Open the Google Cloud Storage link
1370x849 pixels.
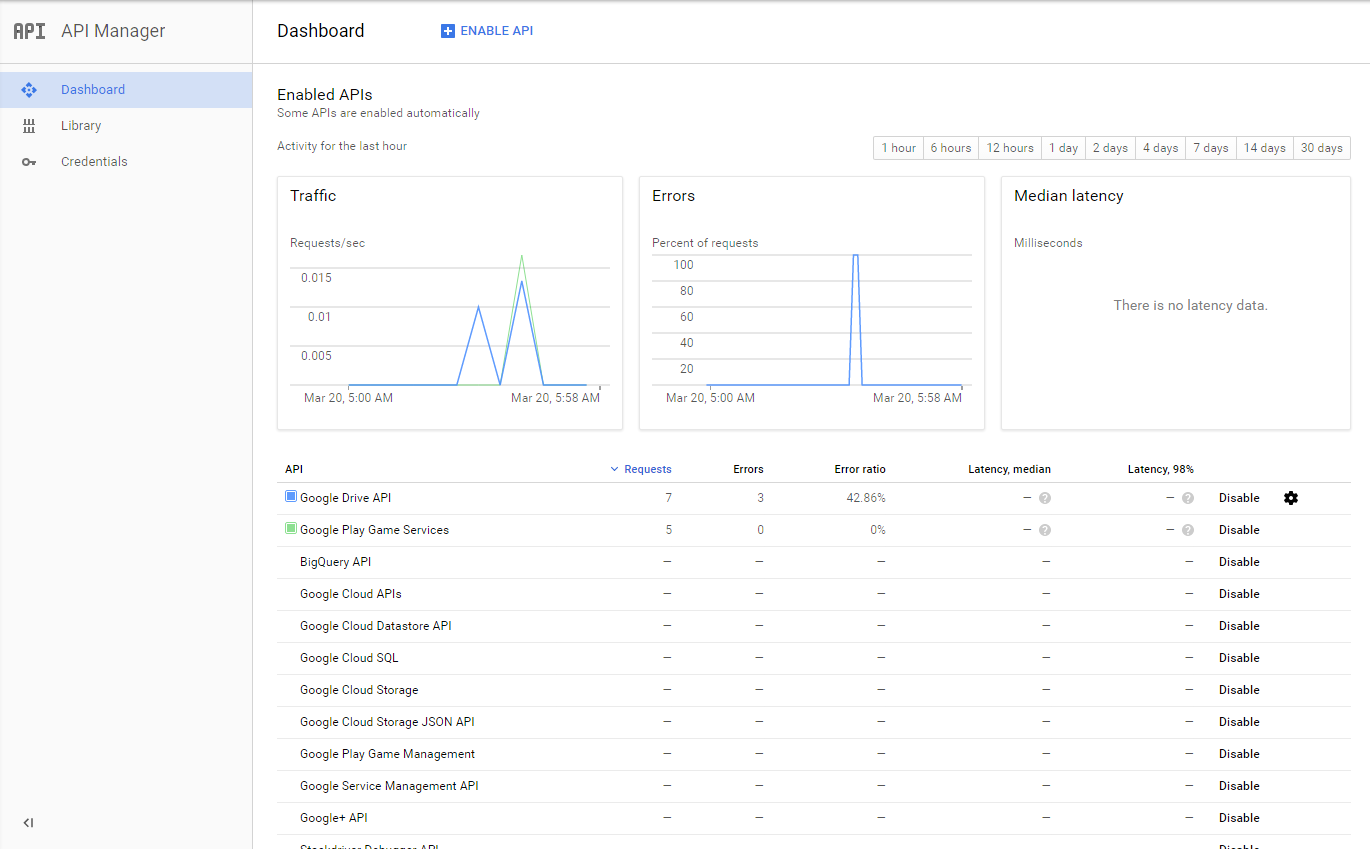(x=359, y=690)
